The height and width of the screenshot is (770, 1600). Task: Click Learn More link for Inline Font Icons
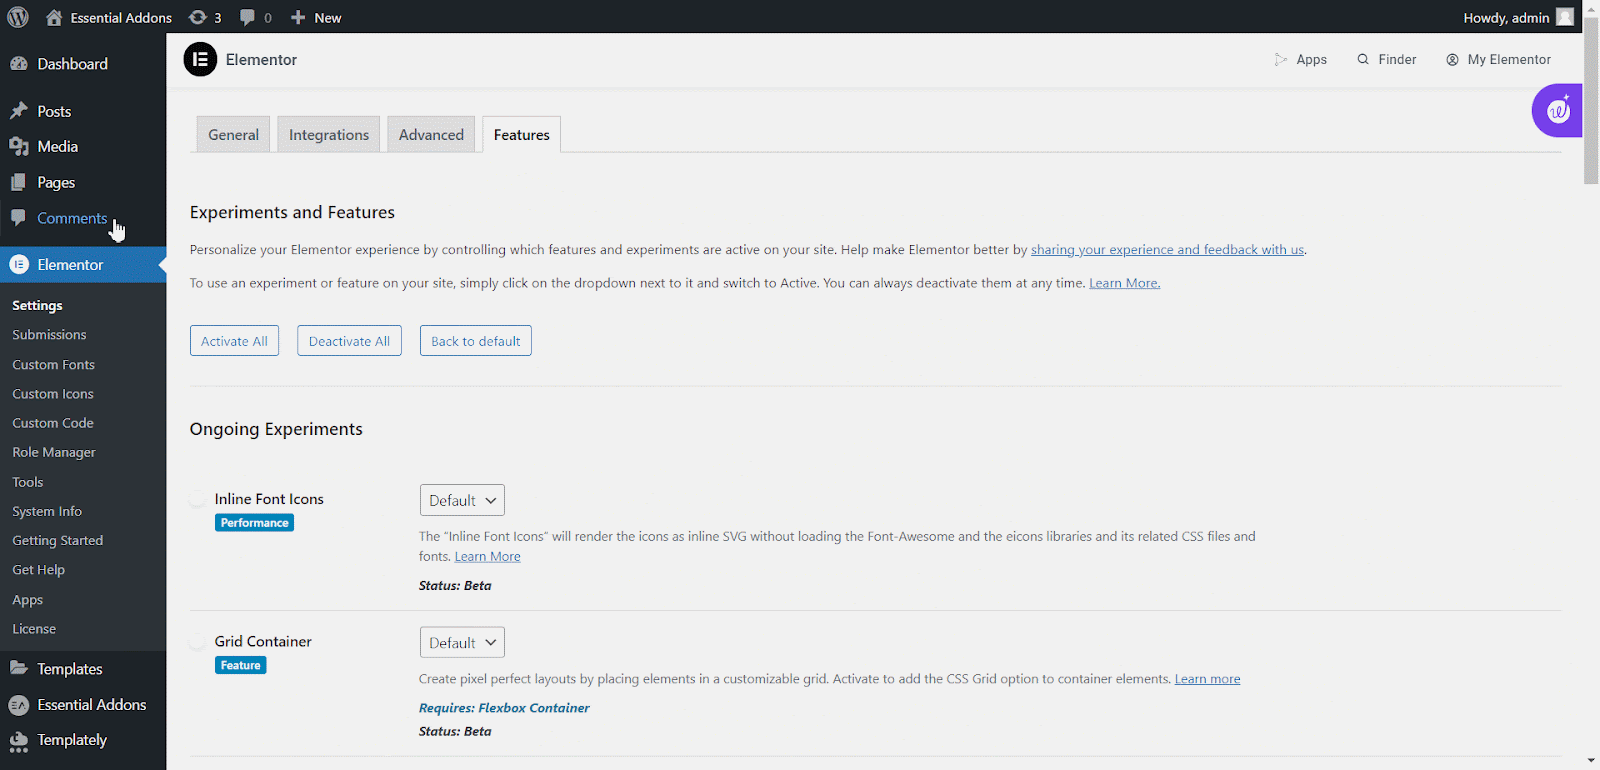tap(487, 557)
